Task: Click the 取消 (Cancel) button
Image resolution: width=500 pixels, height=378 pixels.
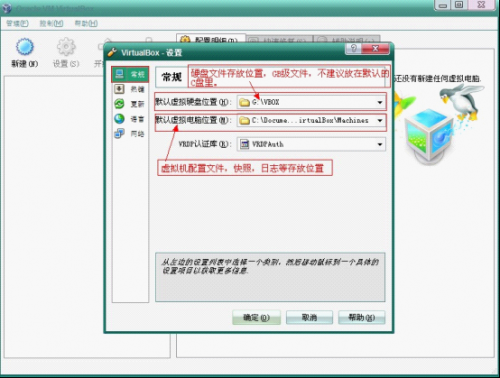Action: pyautogui.click(x=309, y=317)
